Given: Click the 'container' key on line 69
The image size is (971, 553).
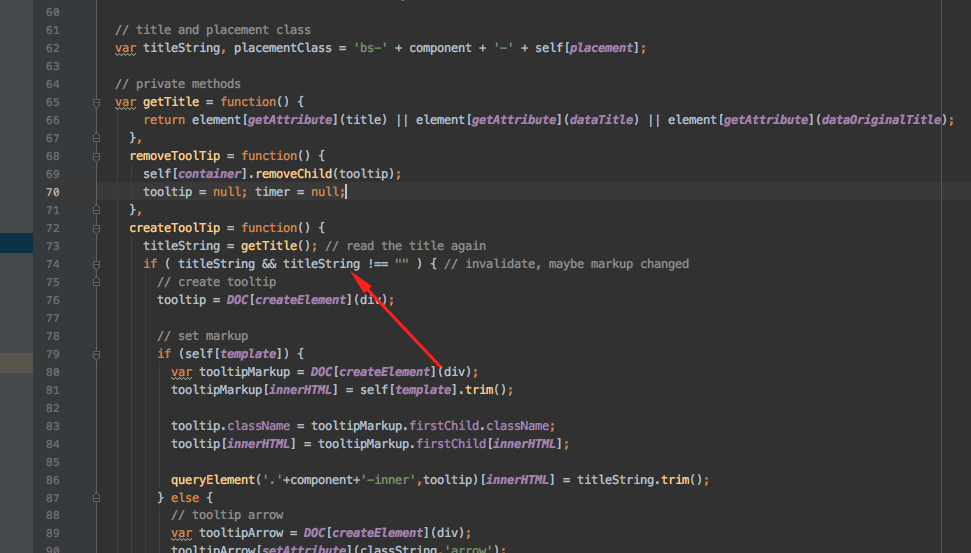Looking at the screenshot, I should click(x=210, y=173).
